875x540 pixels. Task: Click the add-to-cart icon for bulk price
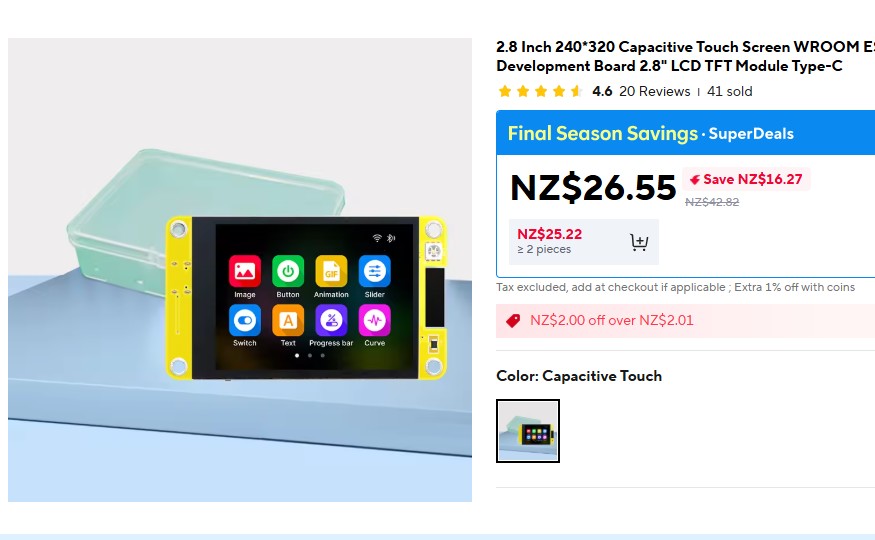pos(639,242)
